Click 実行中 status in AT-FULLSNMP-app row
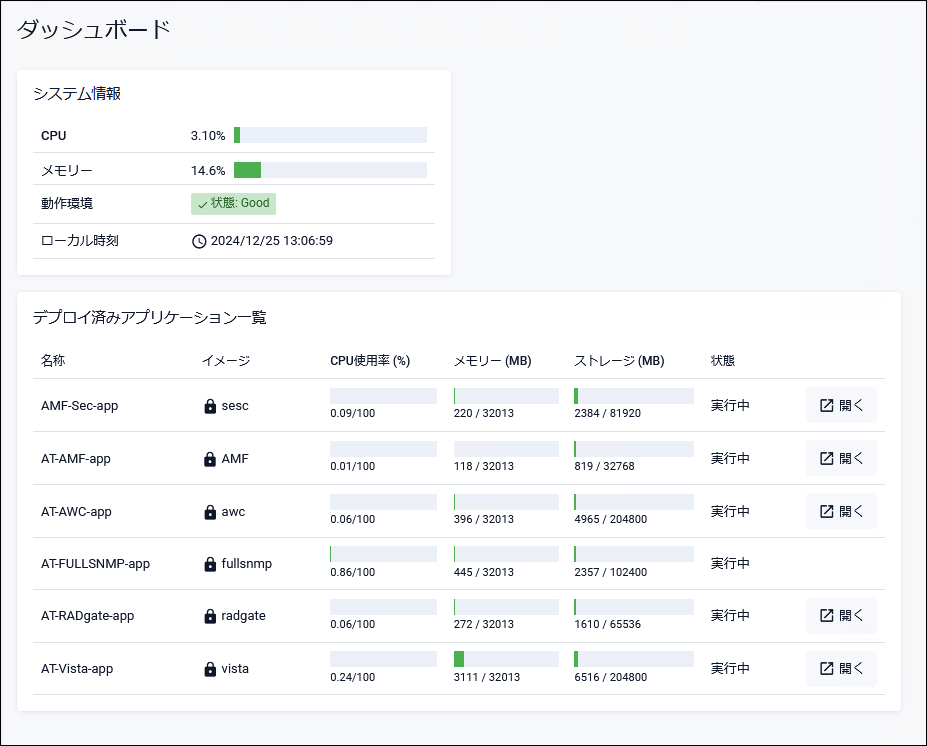Screen dimensions: 927x746 click(730, 563)
